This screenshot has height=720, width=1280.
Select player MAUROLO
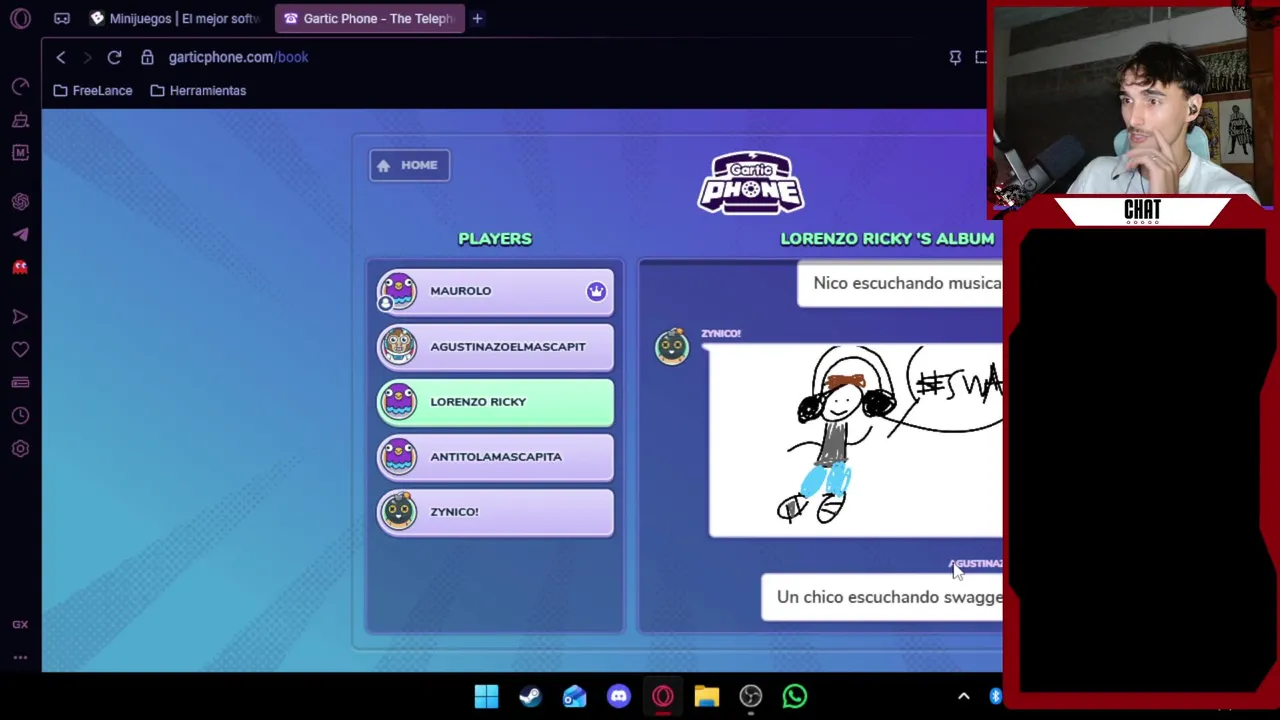(x=495, y=291)
